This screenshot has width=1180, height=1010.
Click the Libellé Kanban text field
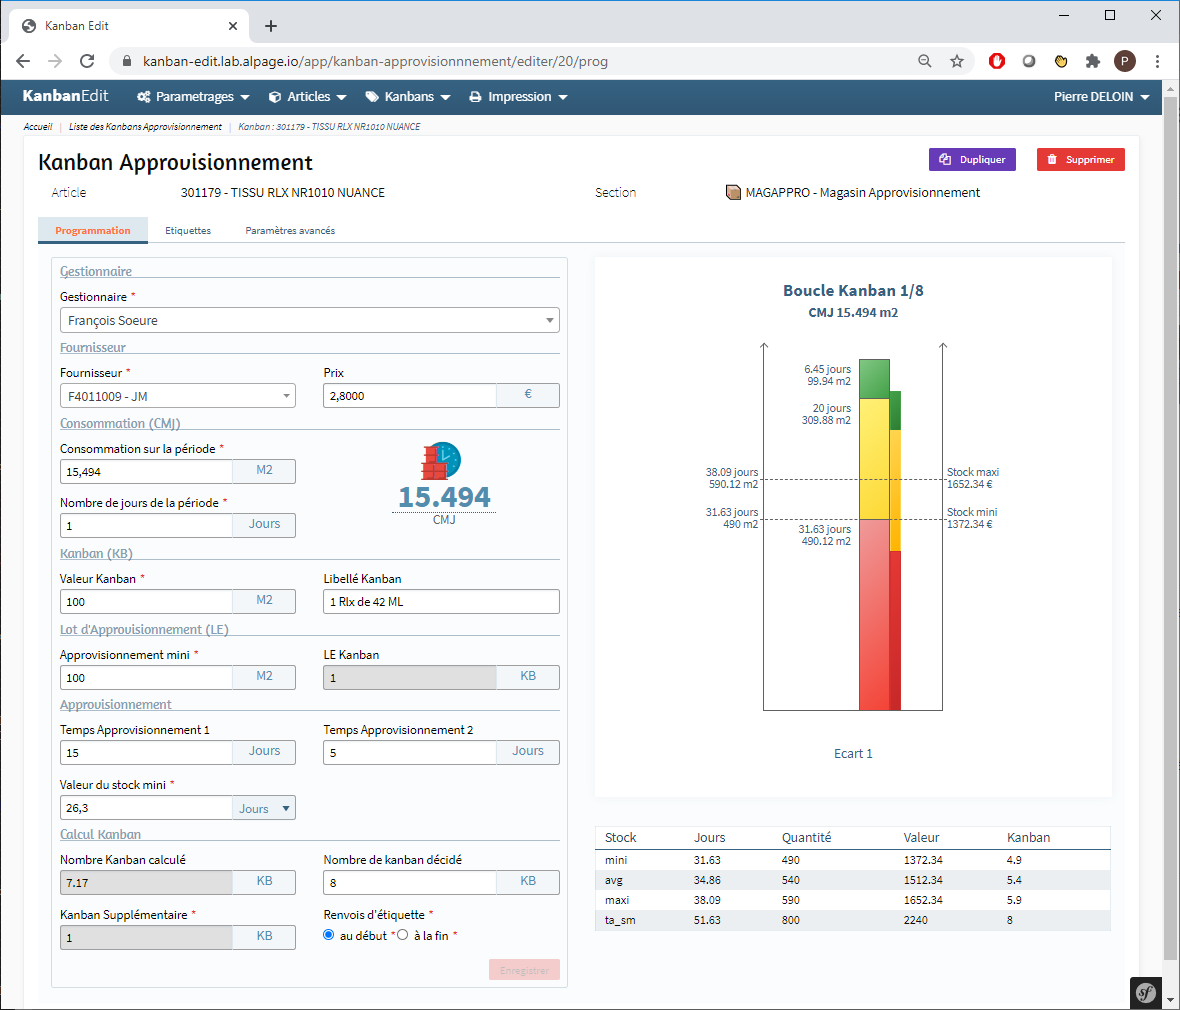point(441,602)
